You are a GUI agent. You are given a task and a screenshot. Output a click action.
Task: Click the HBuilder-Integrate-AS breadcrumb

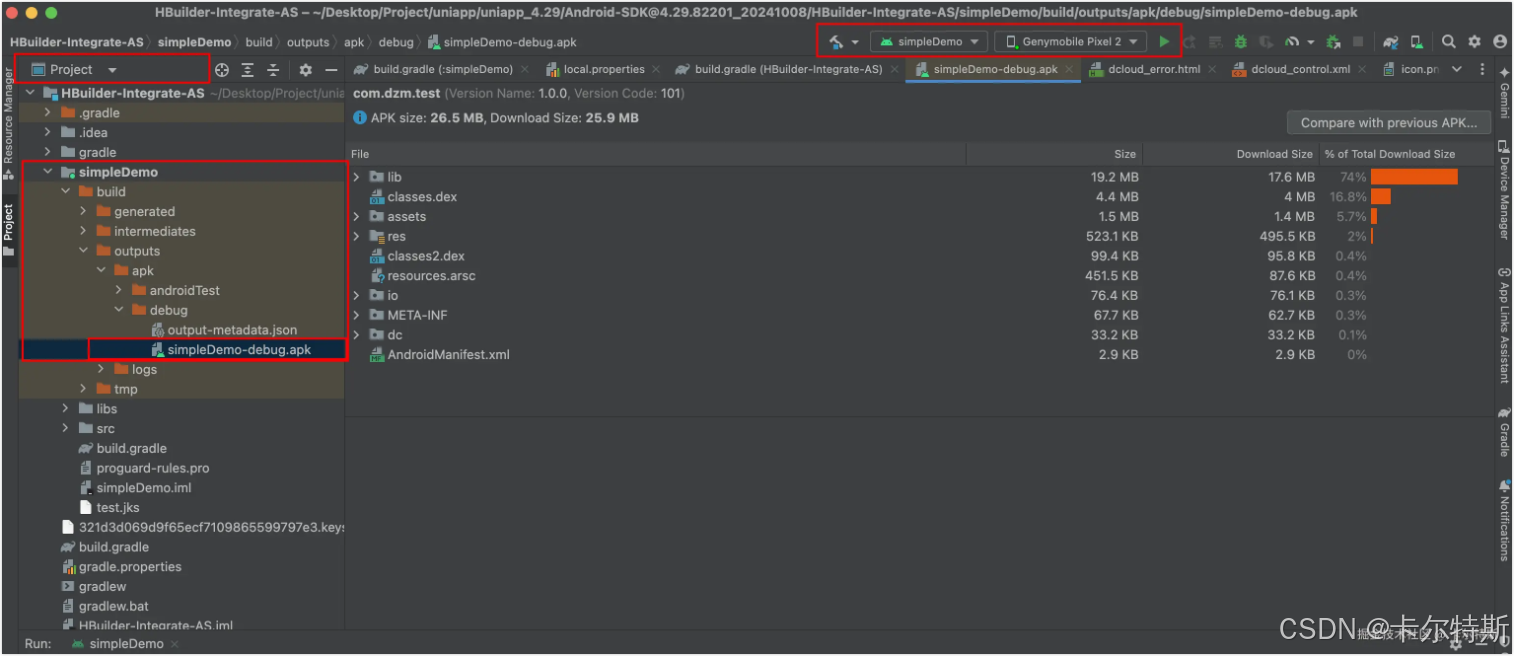pyautogui.click(x=77, y=42)
